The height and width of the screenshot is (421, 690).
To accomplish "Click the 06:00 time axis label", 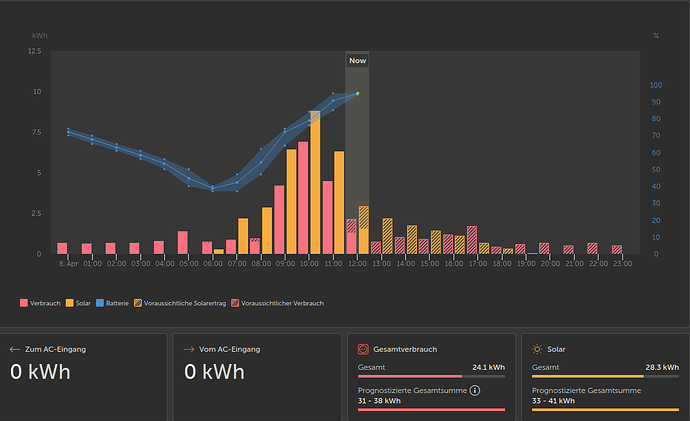I will pos(213,264).
